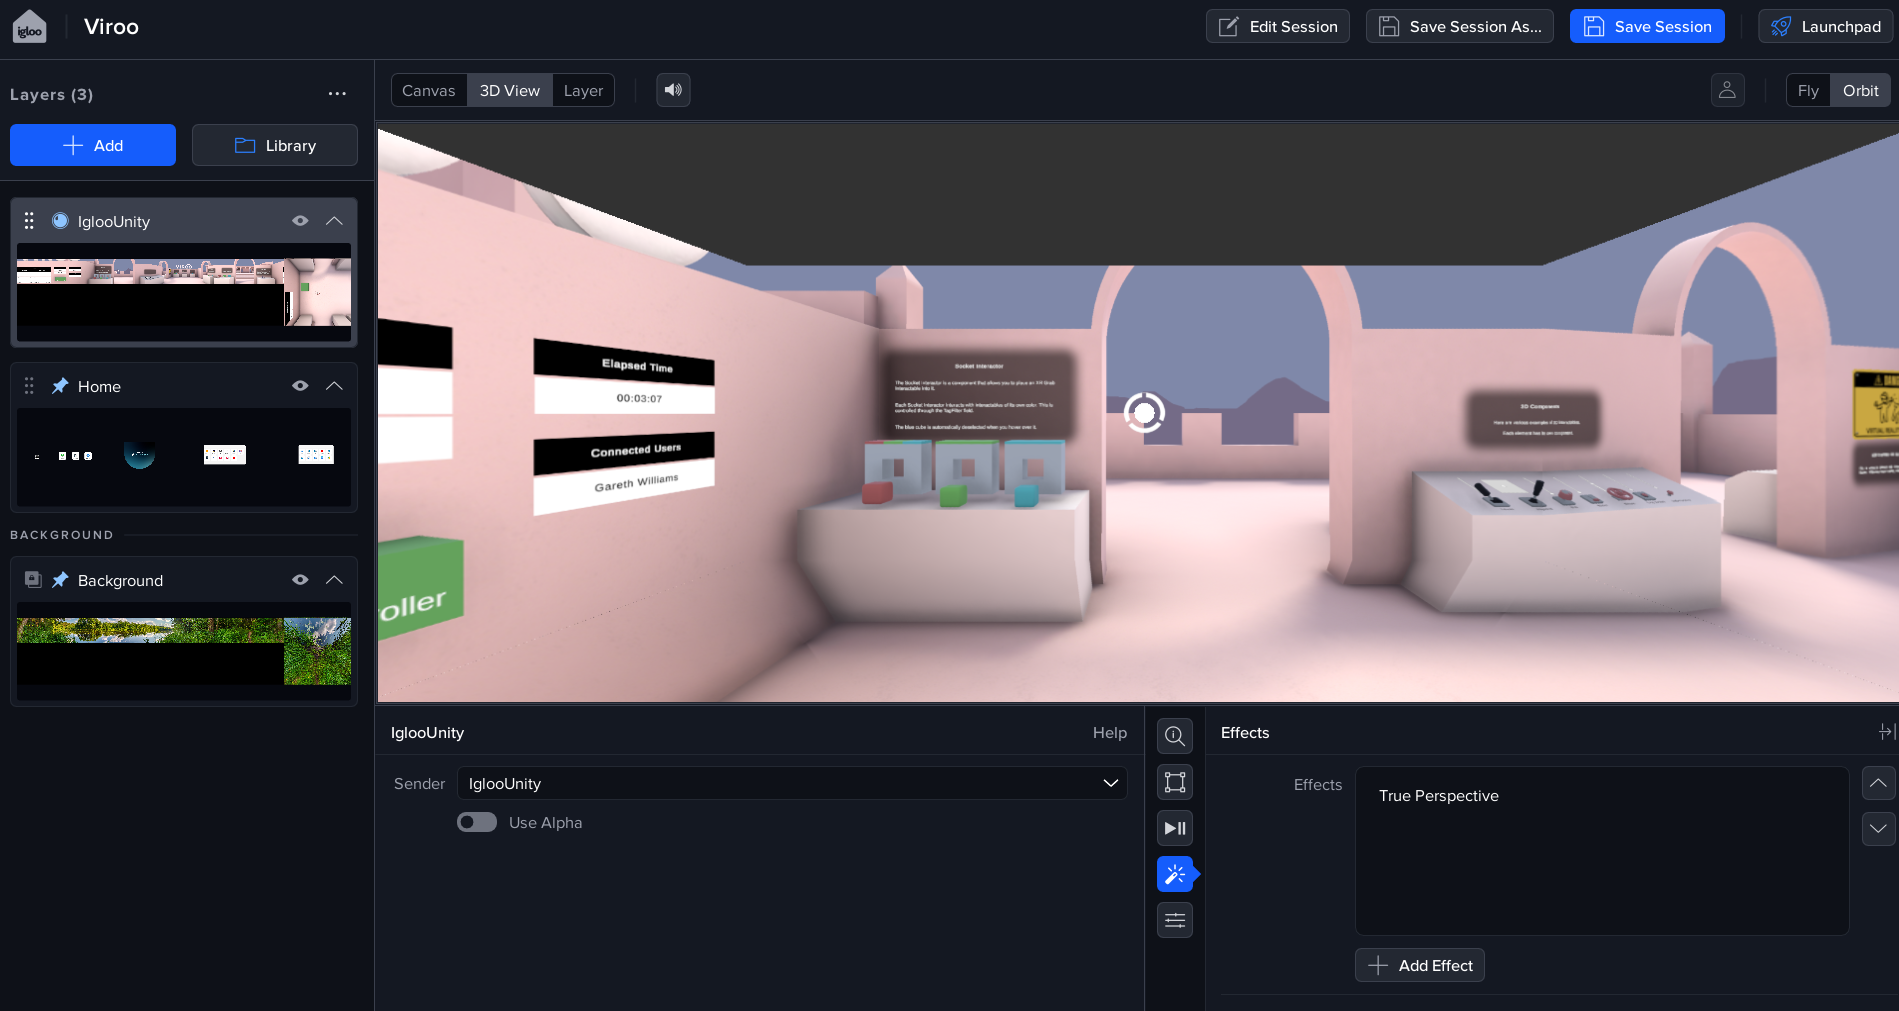
Task: Click the Background layer pin icon
Action: (60, 580)
